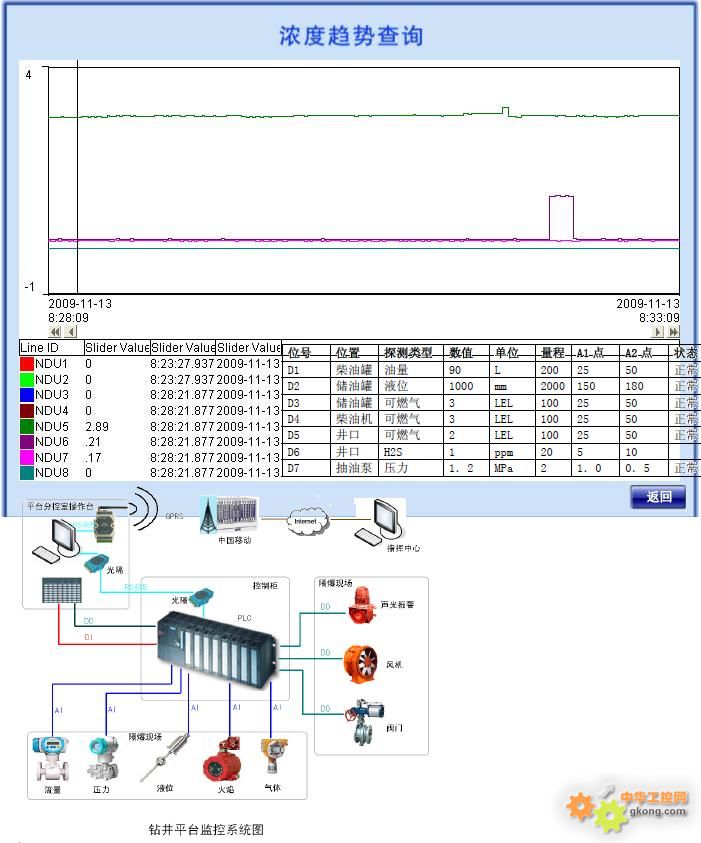Screen dimensions: 701x843
Task: Click the 浓度趋势查询 title
Action: pyautogui.click(x=351, y=36)
